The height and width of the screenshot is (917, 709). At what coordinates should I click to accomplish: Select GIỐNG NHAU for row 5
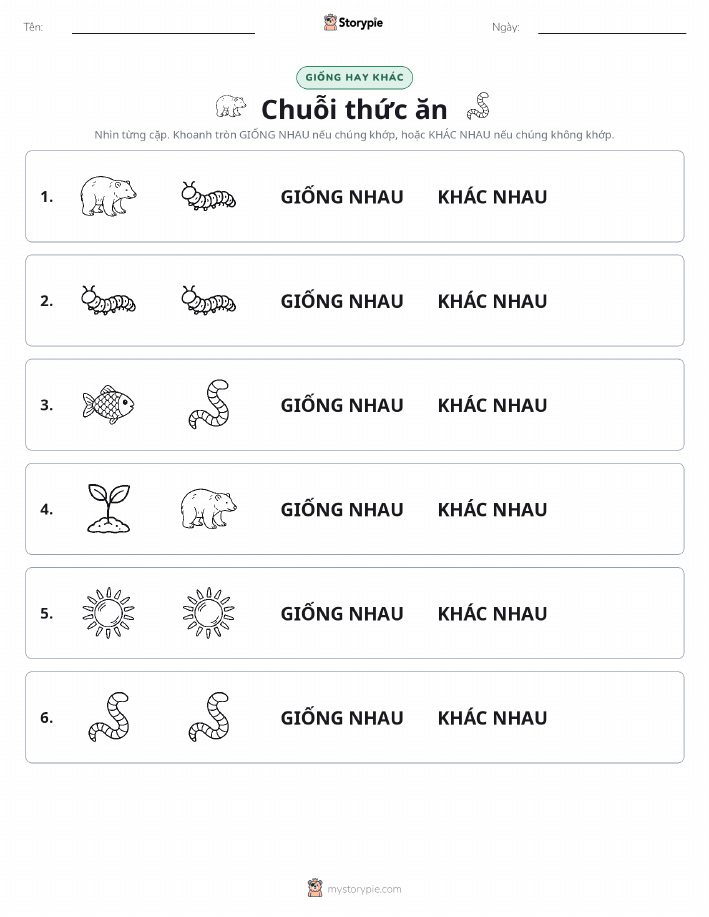[342, 613]
